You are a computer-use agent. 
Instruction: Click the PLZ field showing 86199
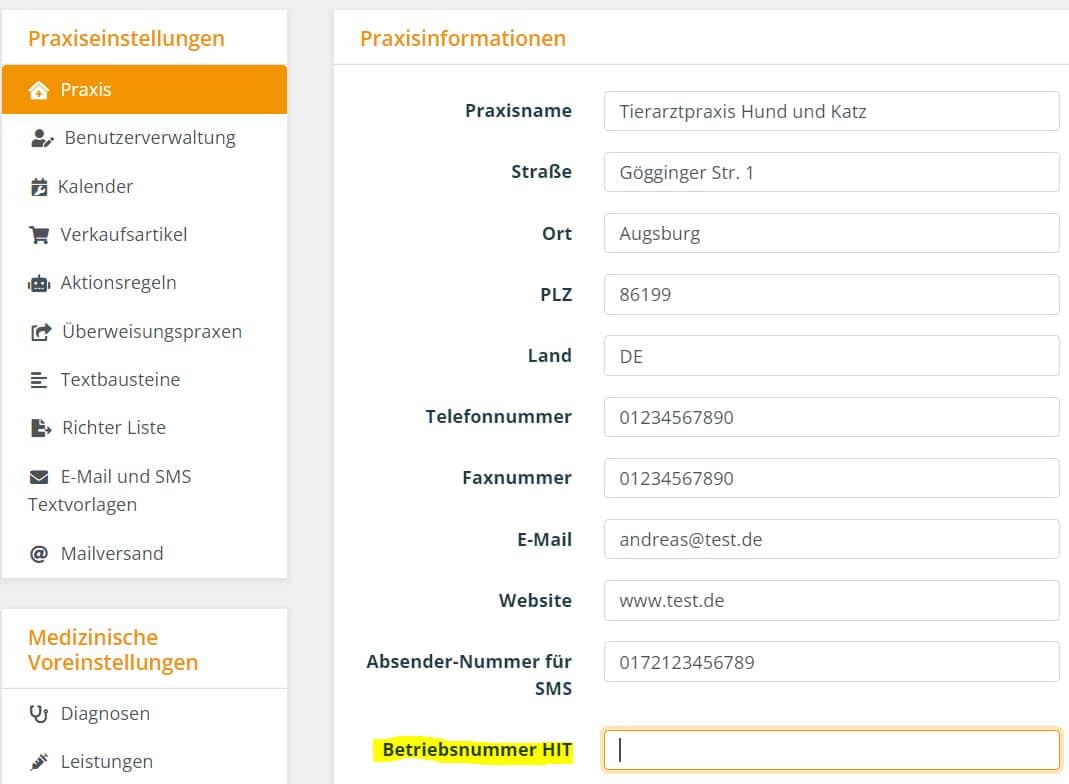coord(831,295)
